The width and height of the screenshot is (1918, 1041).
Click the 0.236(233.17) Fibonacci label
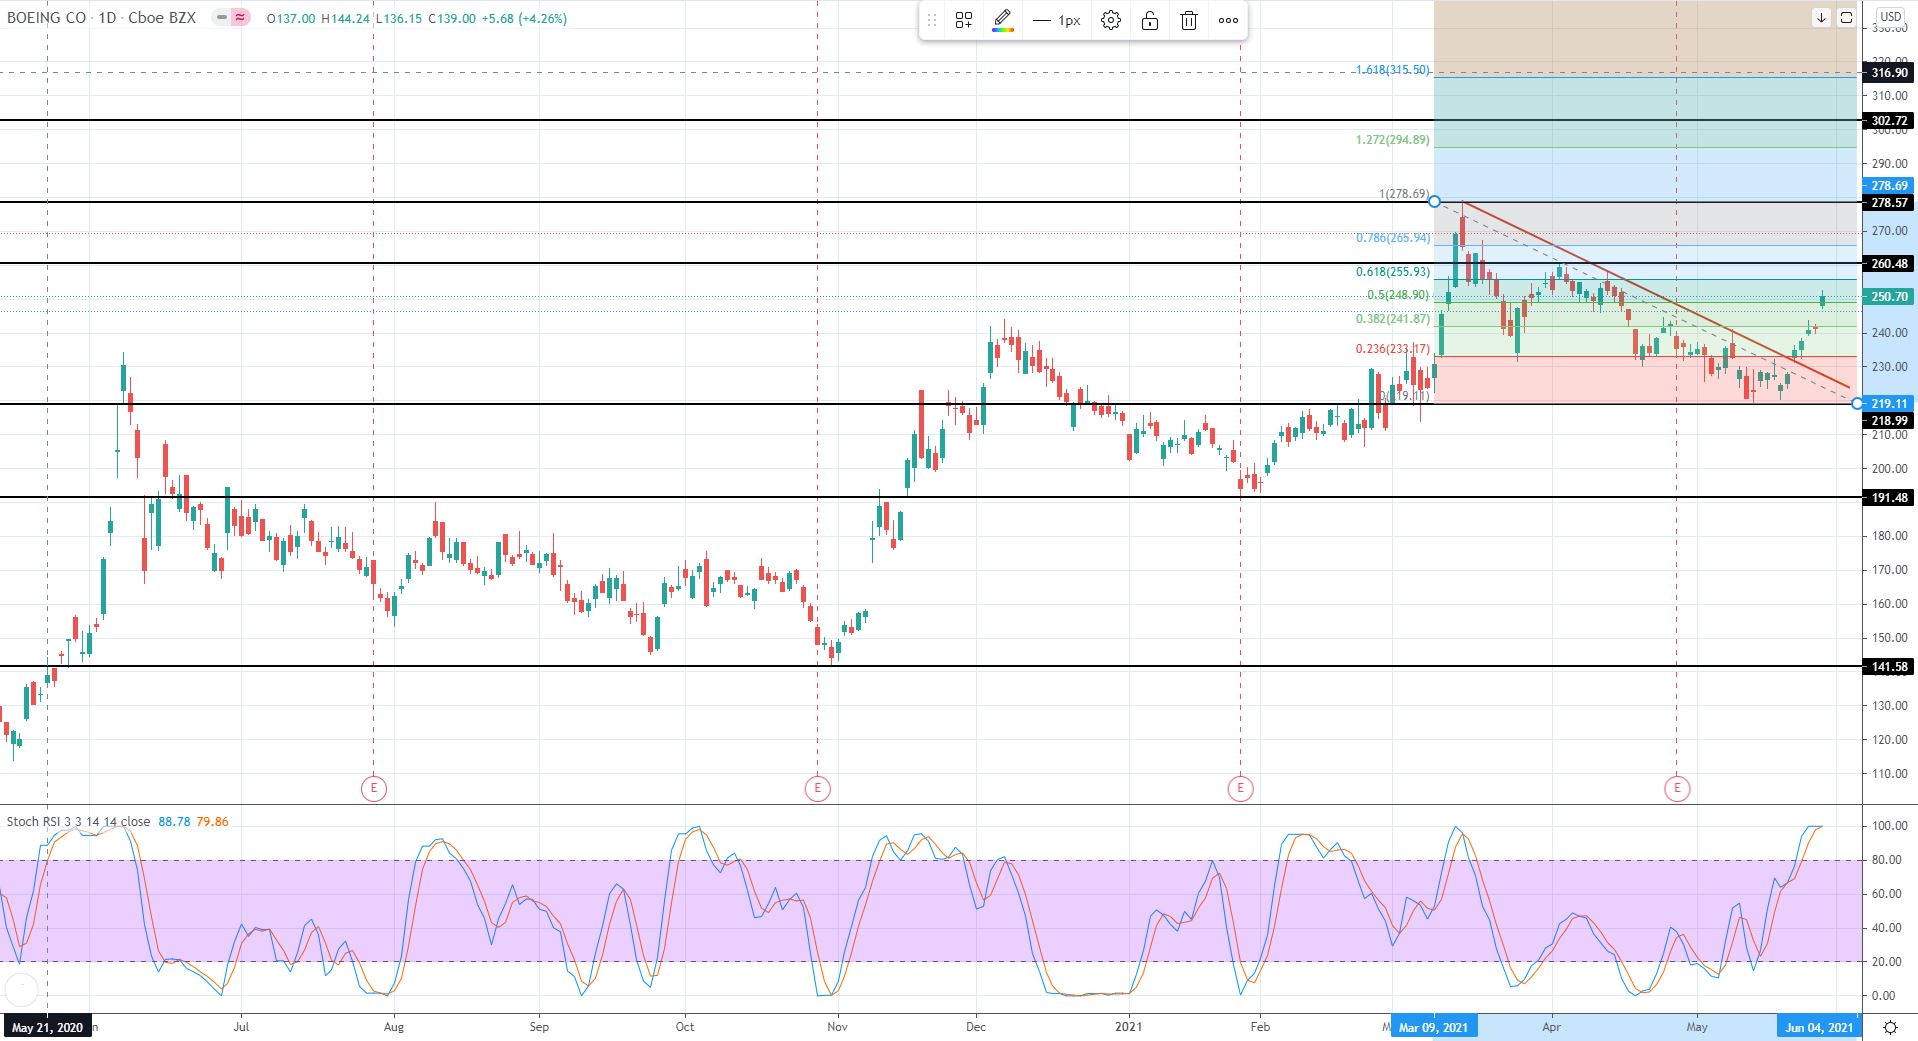(x=1393, y=349)
